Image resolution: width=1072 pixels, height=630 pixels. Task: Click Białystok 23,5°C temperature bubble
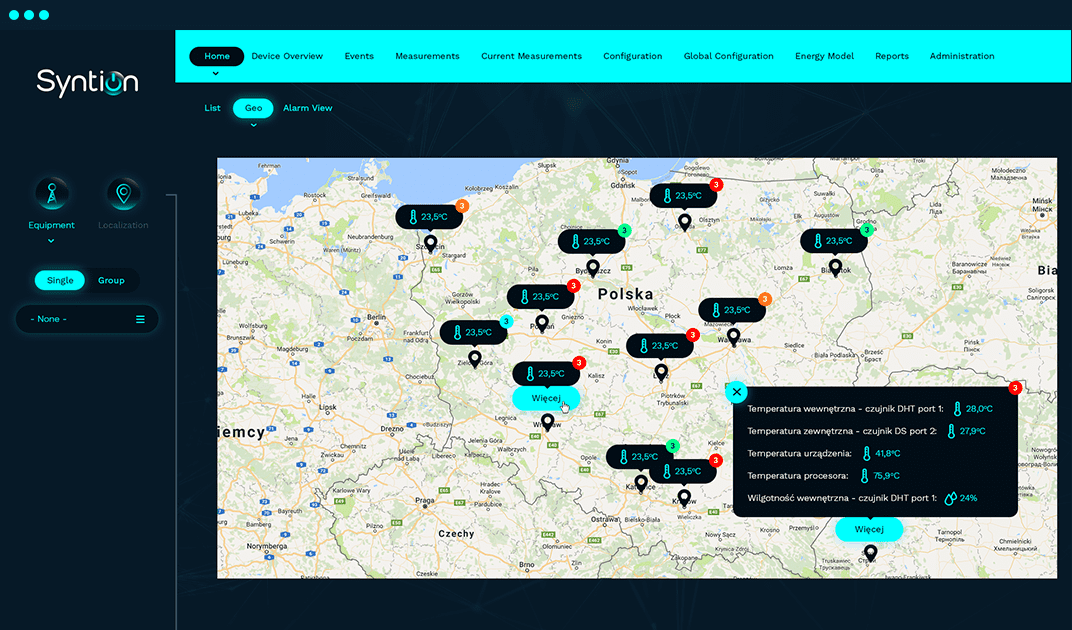point(833,241)
